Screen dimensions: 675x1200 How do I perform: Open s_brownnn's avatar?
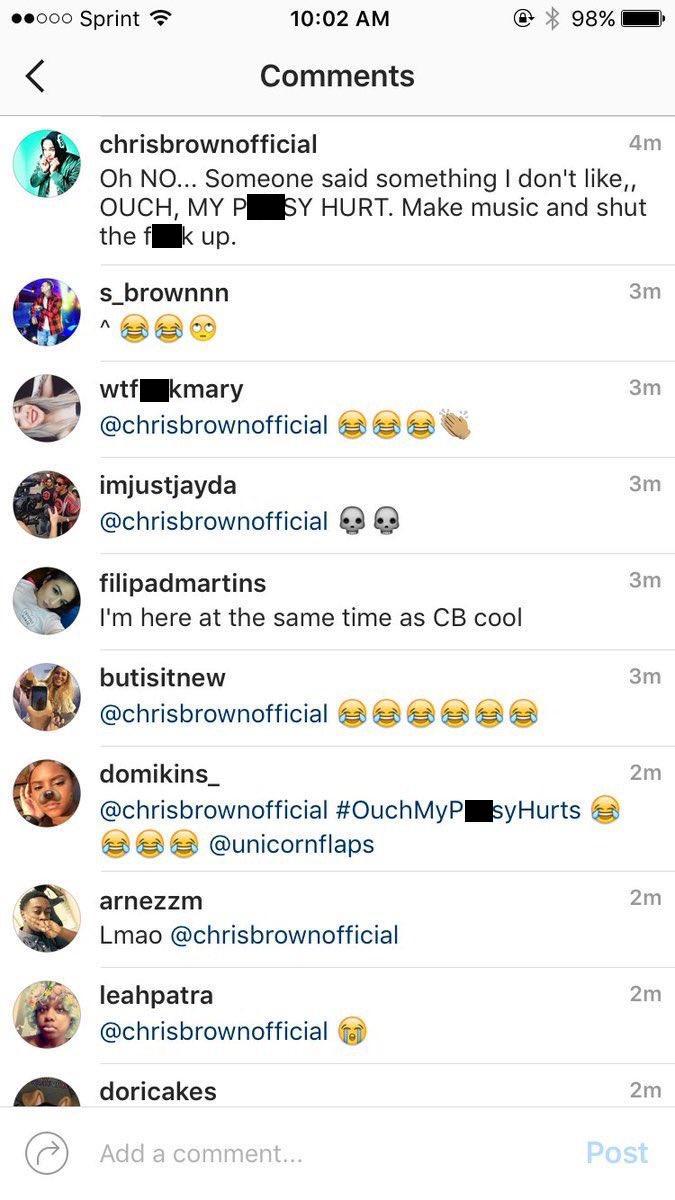pos(46,312)
